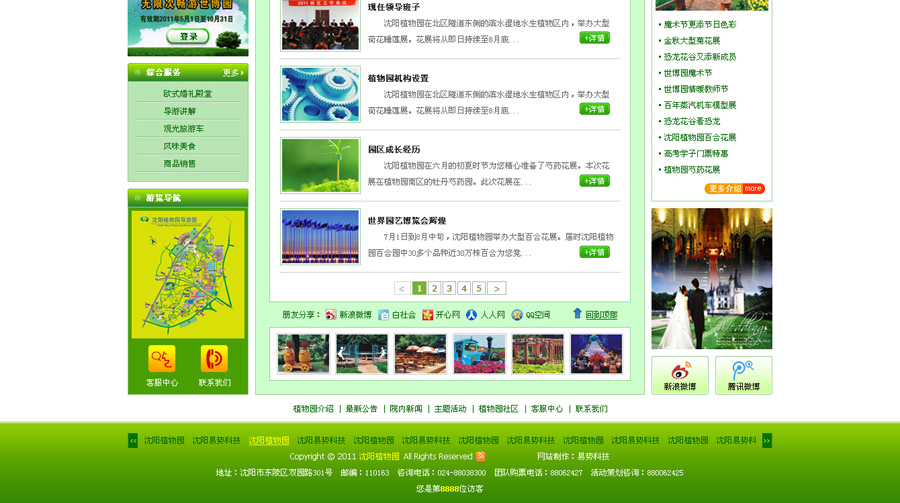
Task: Share via the QQ空间 icon
Action: (x=517, y=315)
